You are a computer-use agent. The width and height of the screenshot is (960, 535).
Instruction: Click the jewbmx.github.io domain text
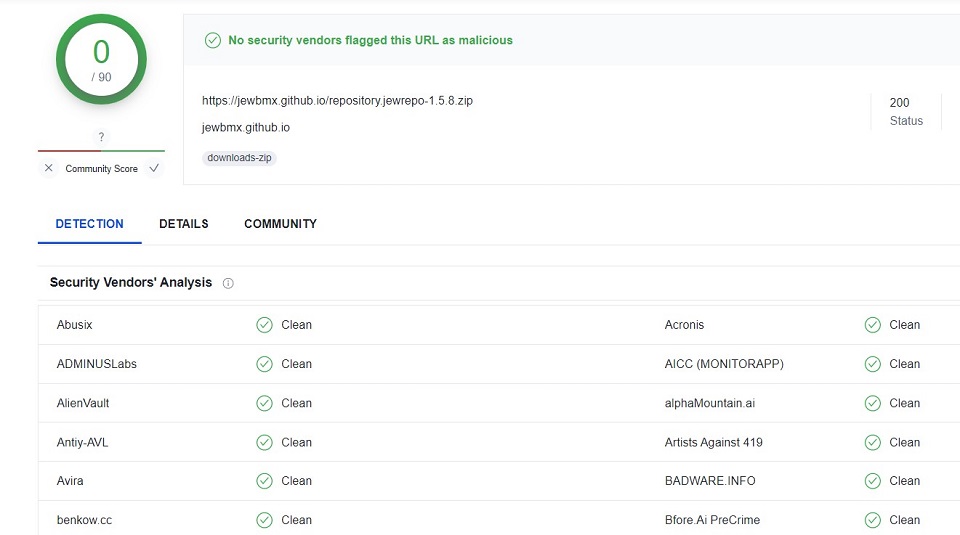click(246, 127)
